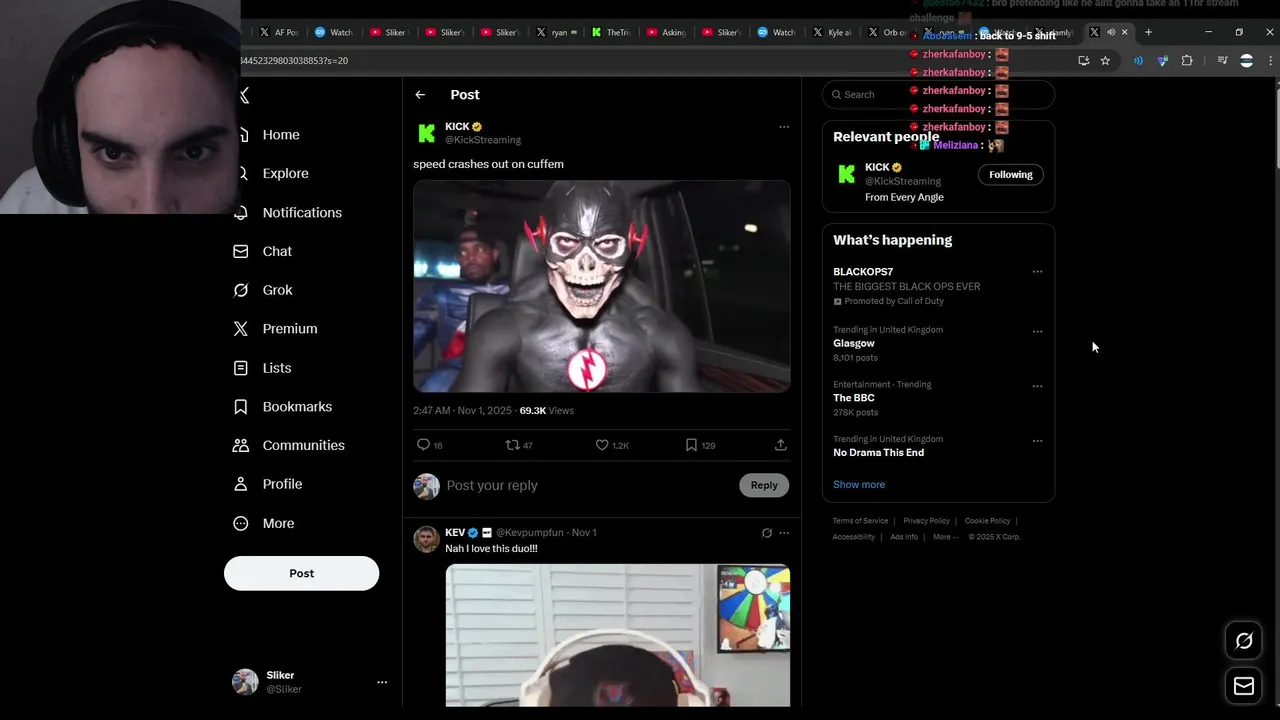Open Ads info footer link
The image size is (1280, 720).
904,537
